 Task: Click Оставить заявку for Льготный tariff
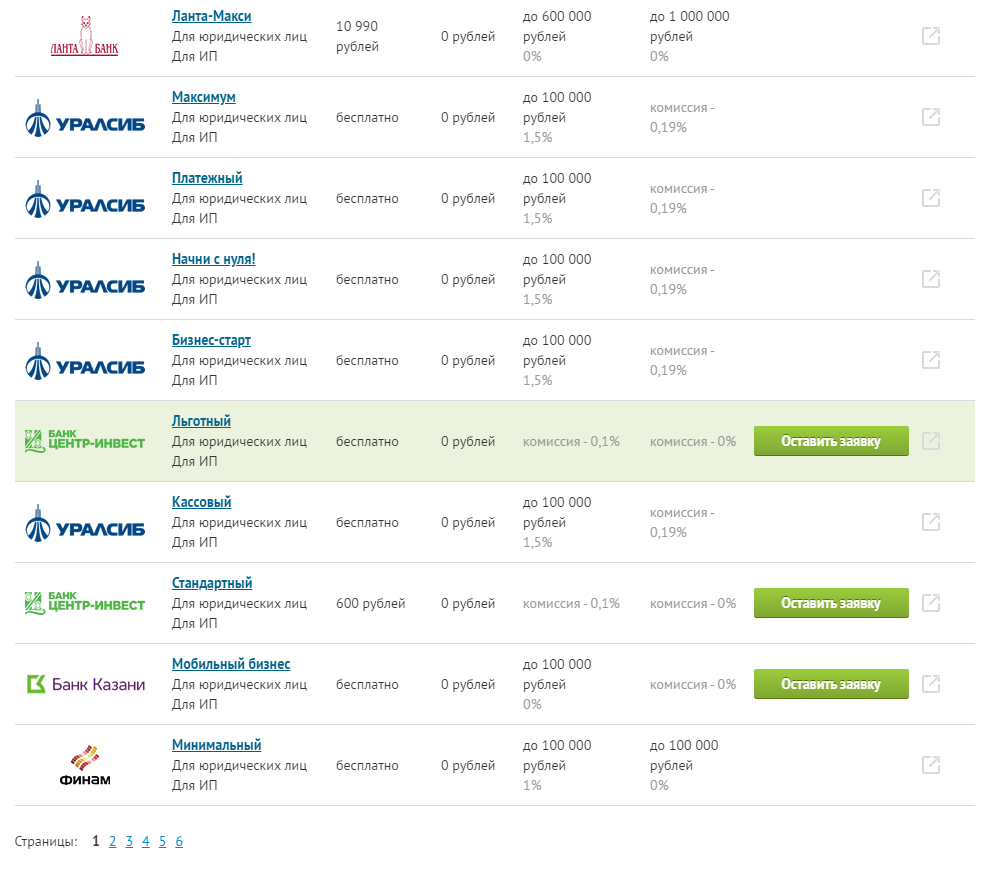[x=831, y=441]
